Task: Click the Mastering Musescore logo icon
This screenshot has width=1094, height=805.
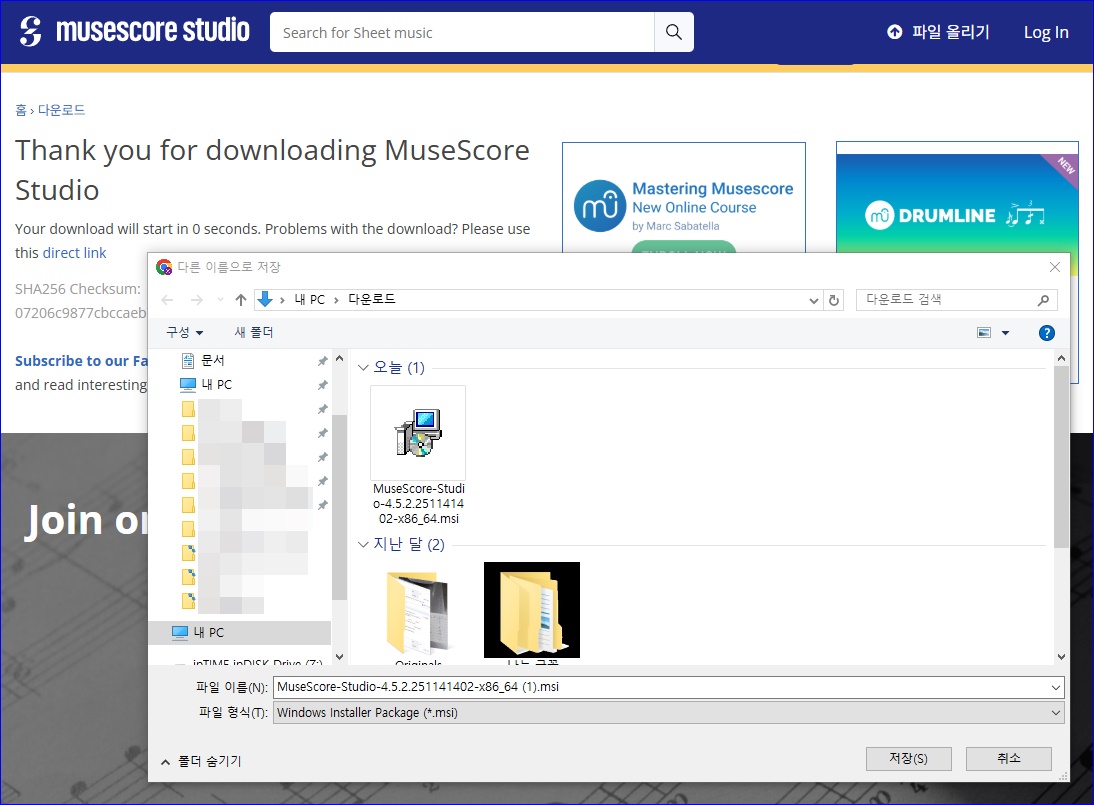Action: pyautogui.click(x=599, y=206)
